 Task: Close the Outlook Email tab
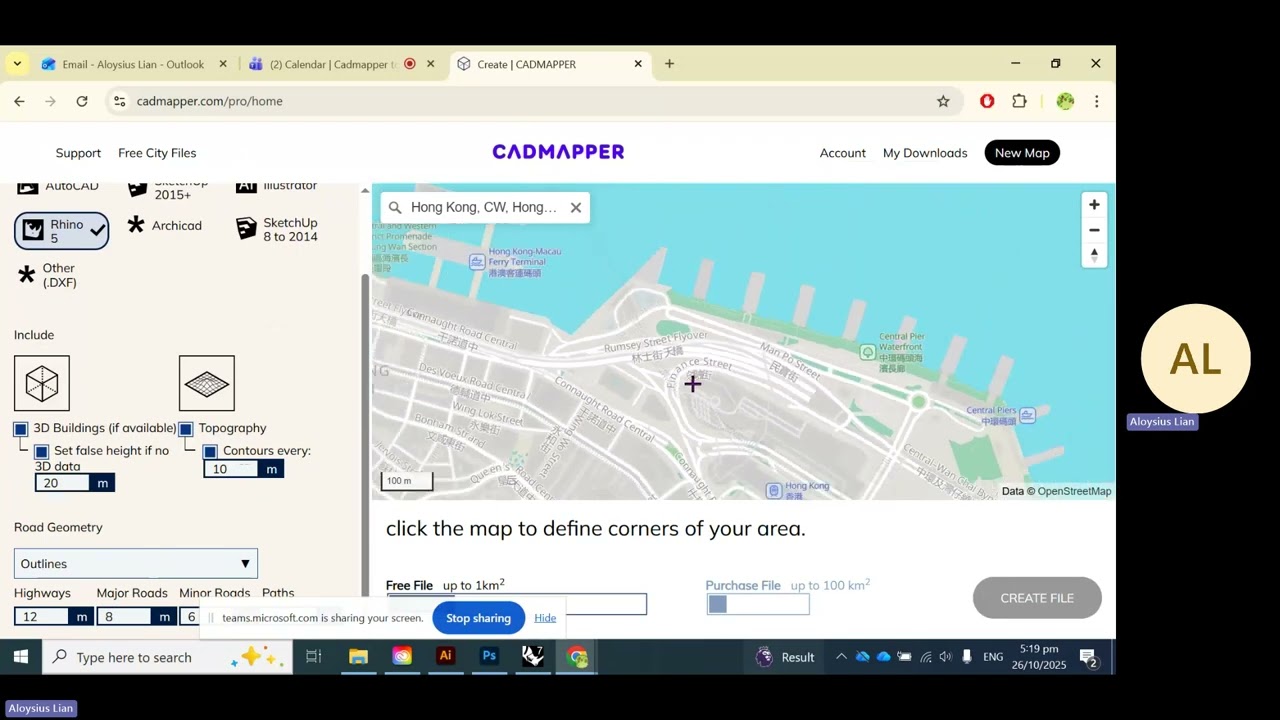tap(223, 64)
